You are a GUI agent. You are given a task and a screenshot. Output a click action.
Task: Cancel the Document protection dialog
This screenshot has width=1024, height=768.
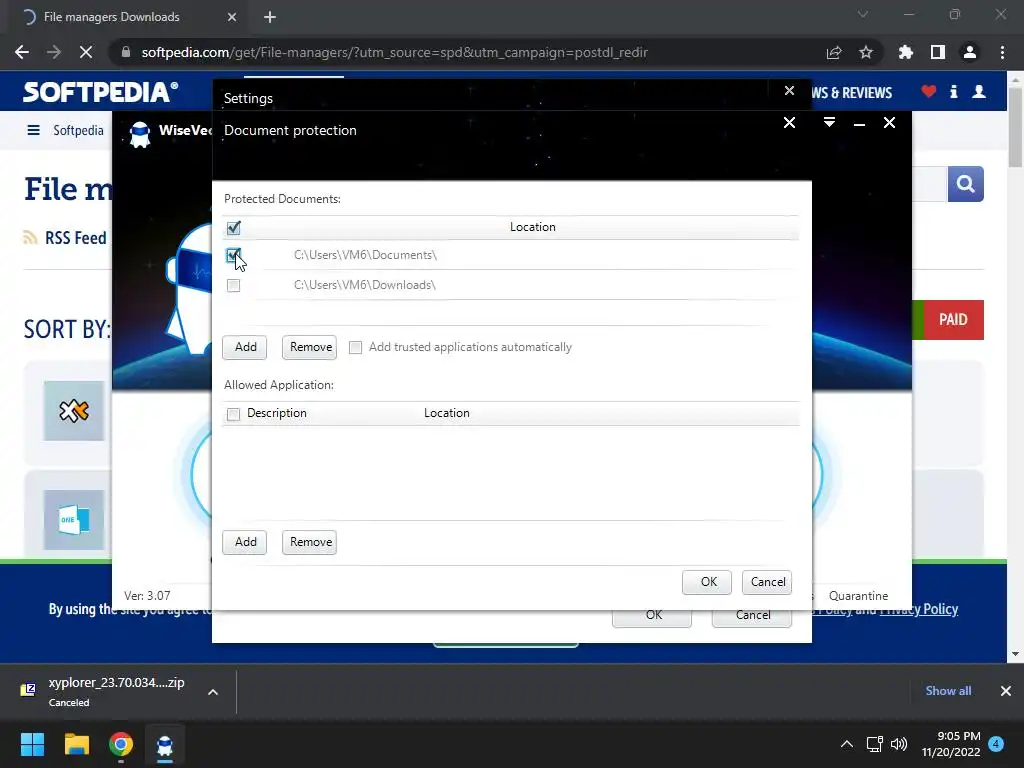click(x=767, y=582)
